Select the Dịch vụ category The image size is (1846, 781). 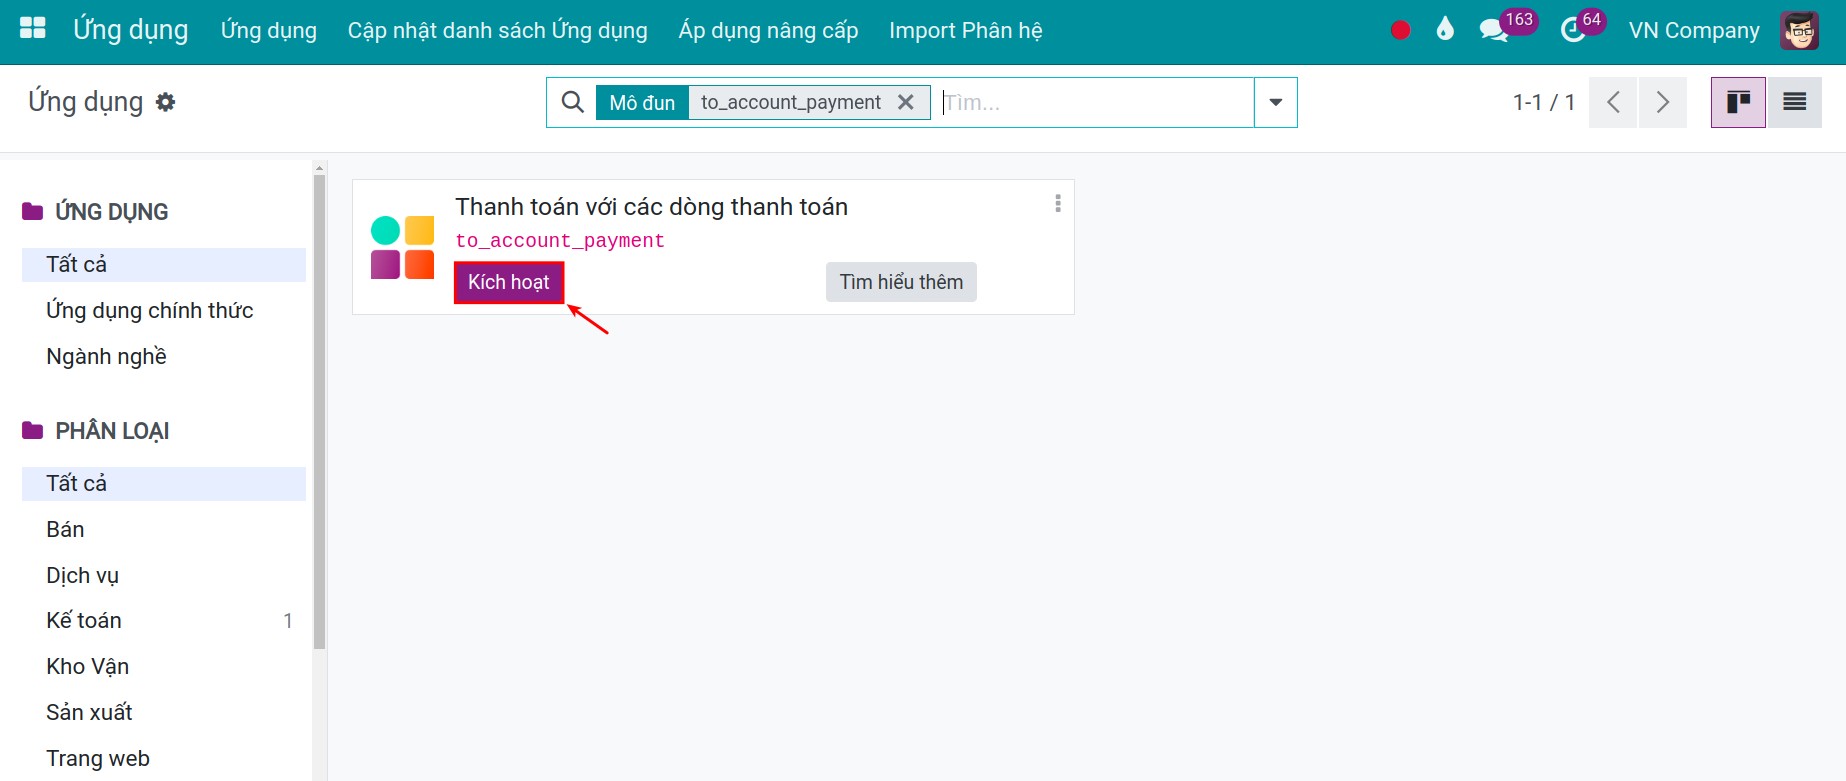[x=164, y=575]
